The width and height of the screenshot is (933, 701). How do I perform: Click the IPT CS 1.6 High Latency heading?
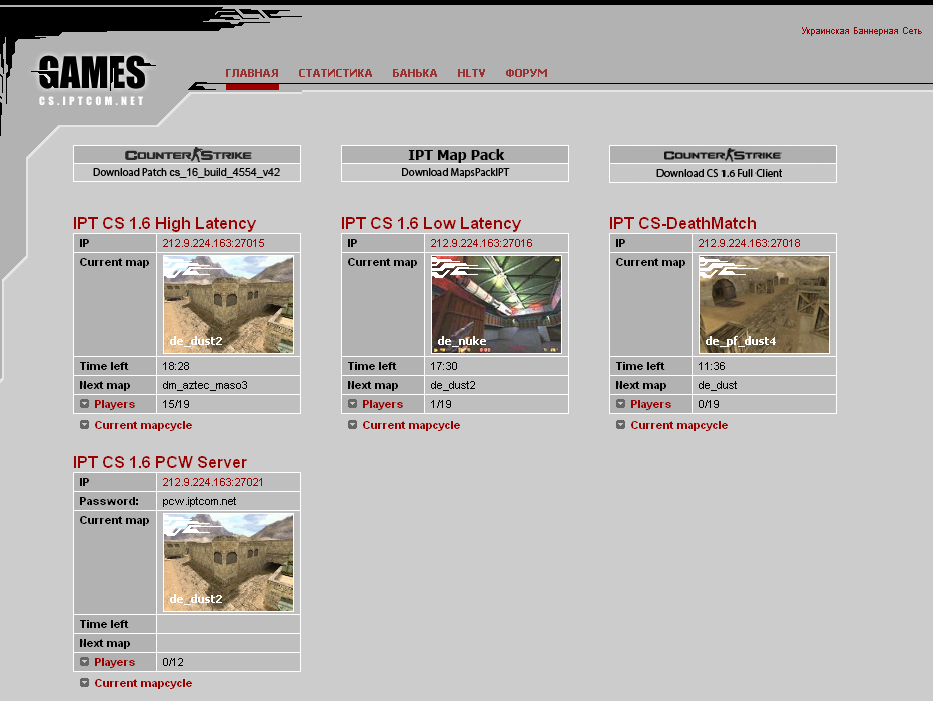(164, 223)
